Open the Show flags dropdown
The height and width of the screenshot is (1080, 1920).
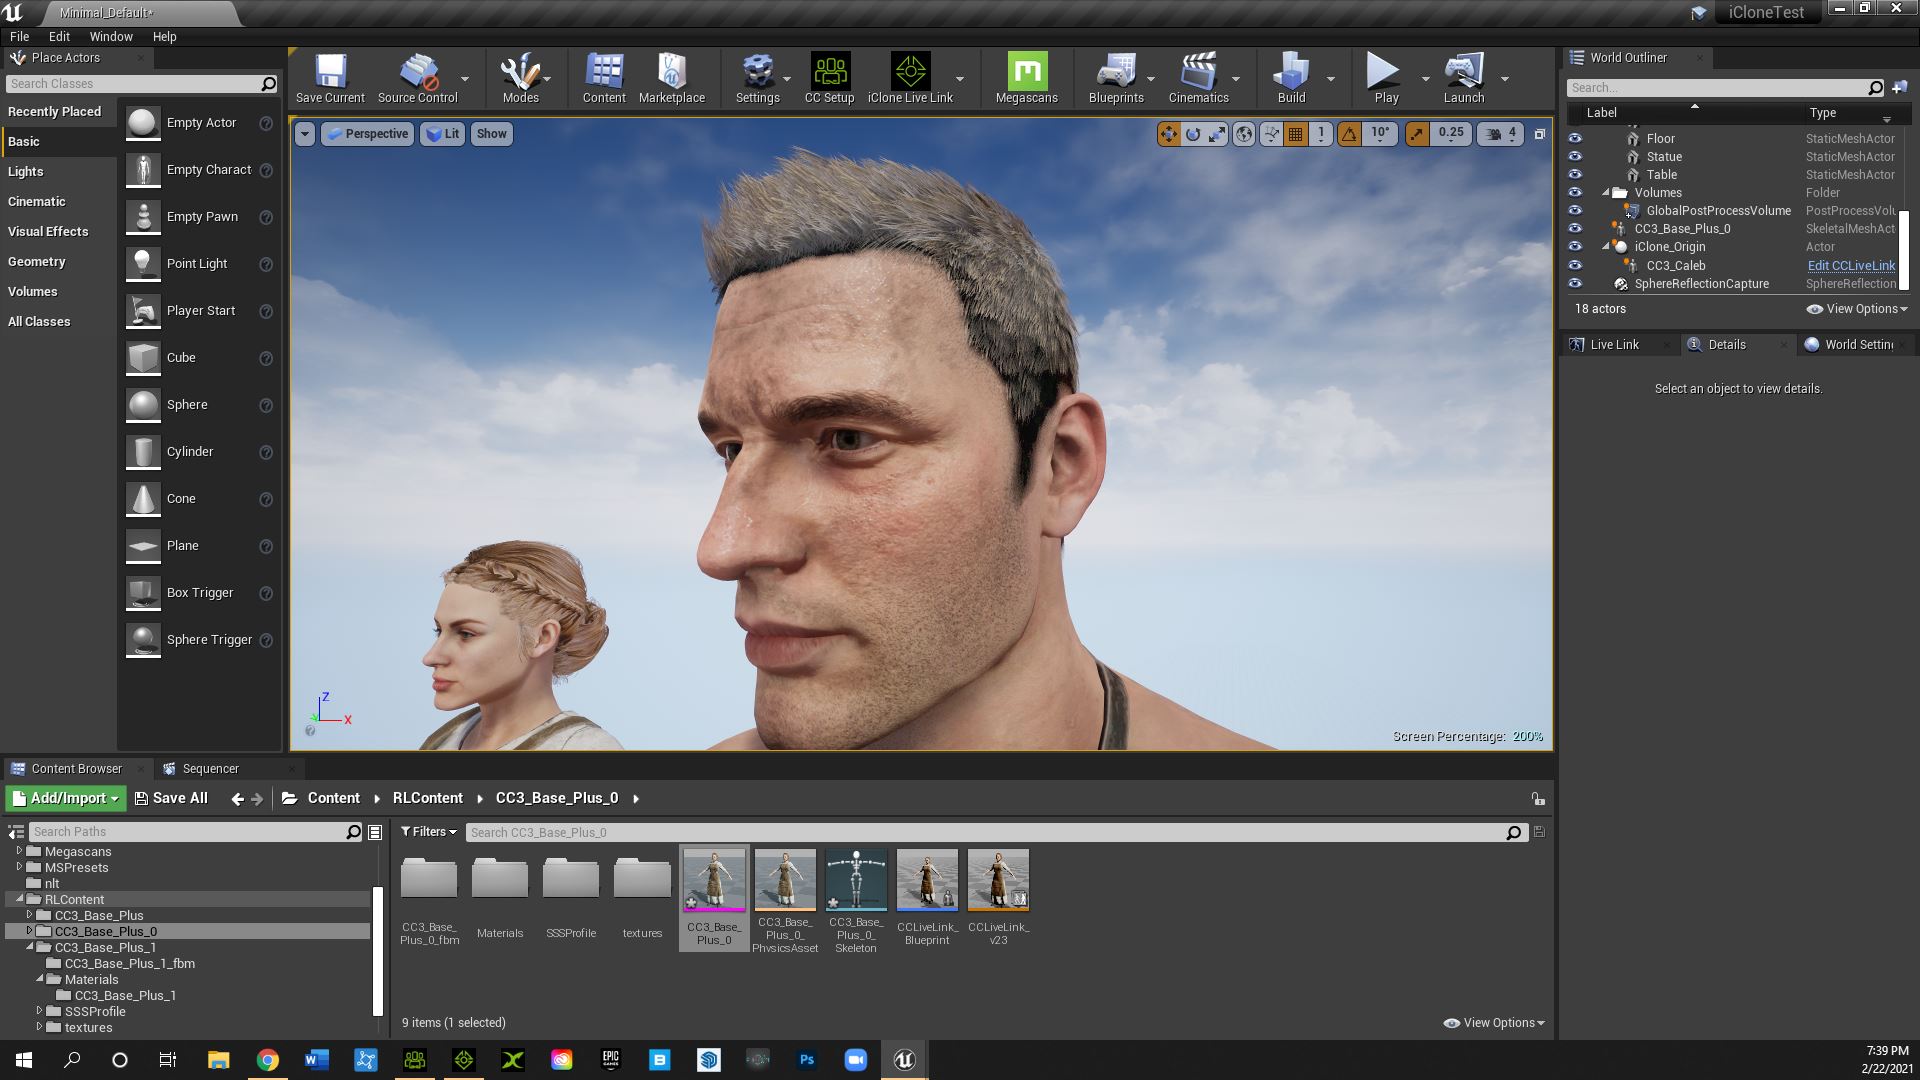pos(491,134)
